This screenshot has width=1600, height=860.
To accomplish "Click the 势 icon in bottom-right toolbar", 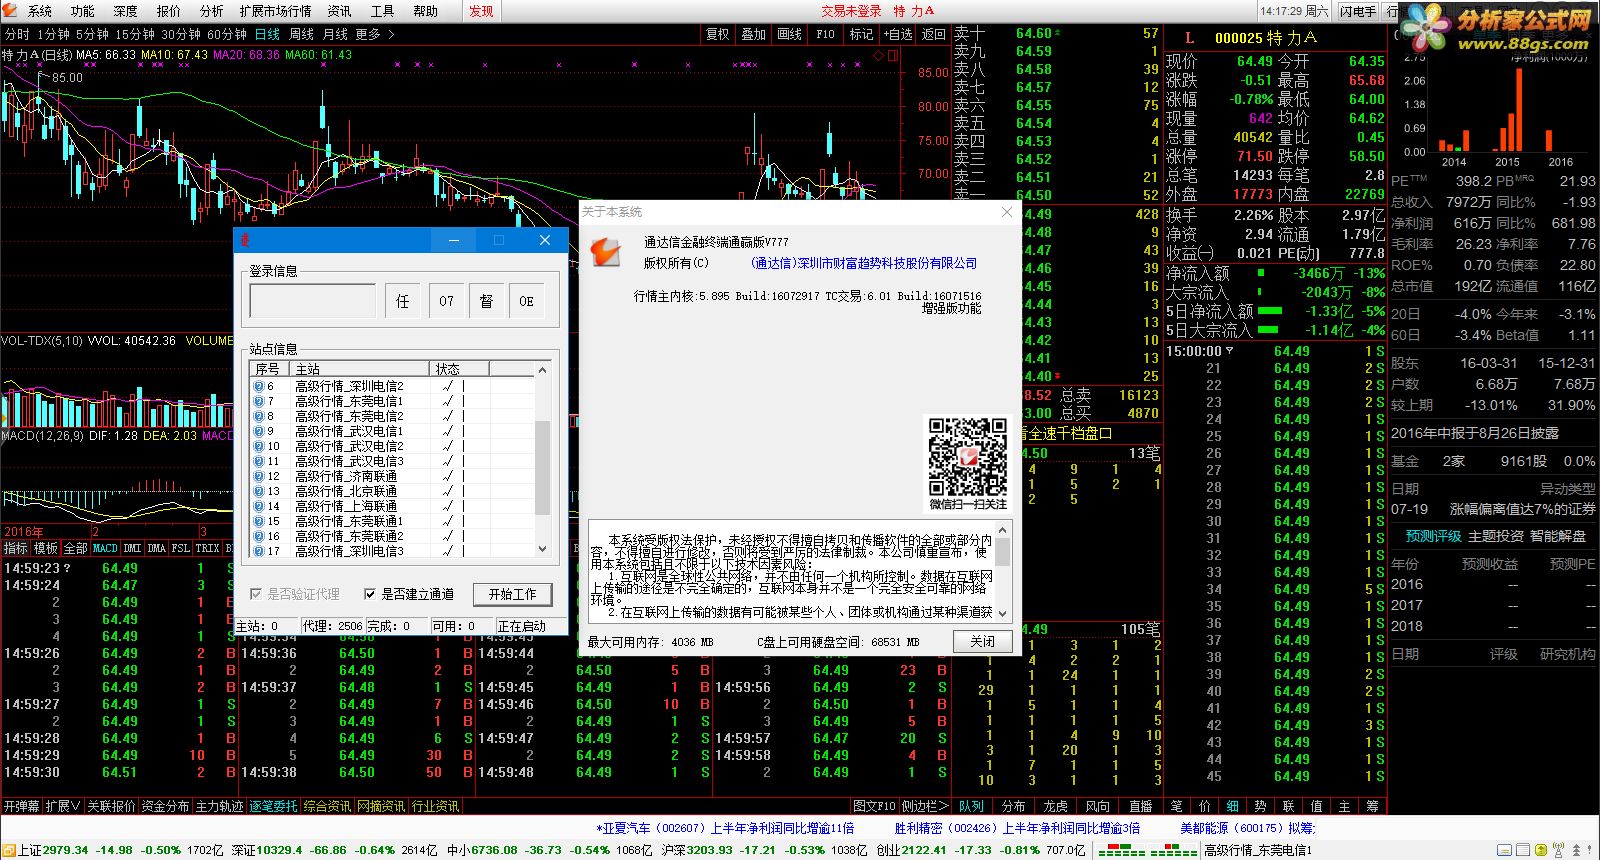I will (x=1260, y=806).
